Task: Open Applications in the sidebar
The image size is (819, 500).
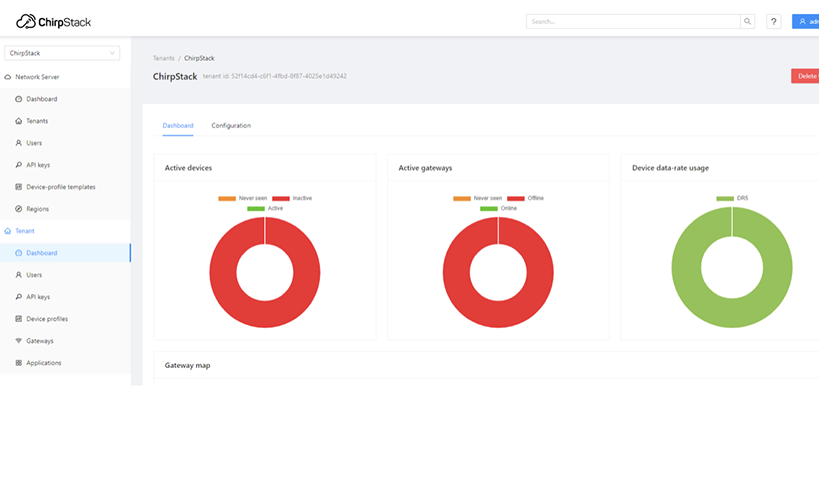Action: coord(43,363)
